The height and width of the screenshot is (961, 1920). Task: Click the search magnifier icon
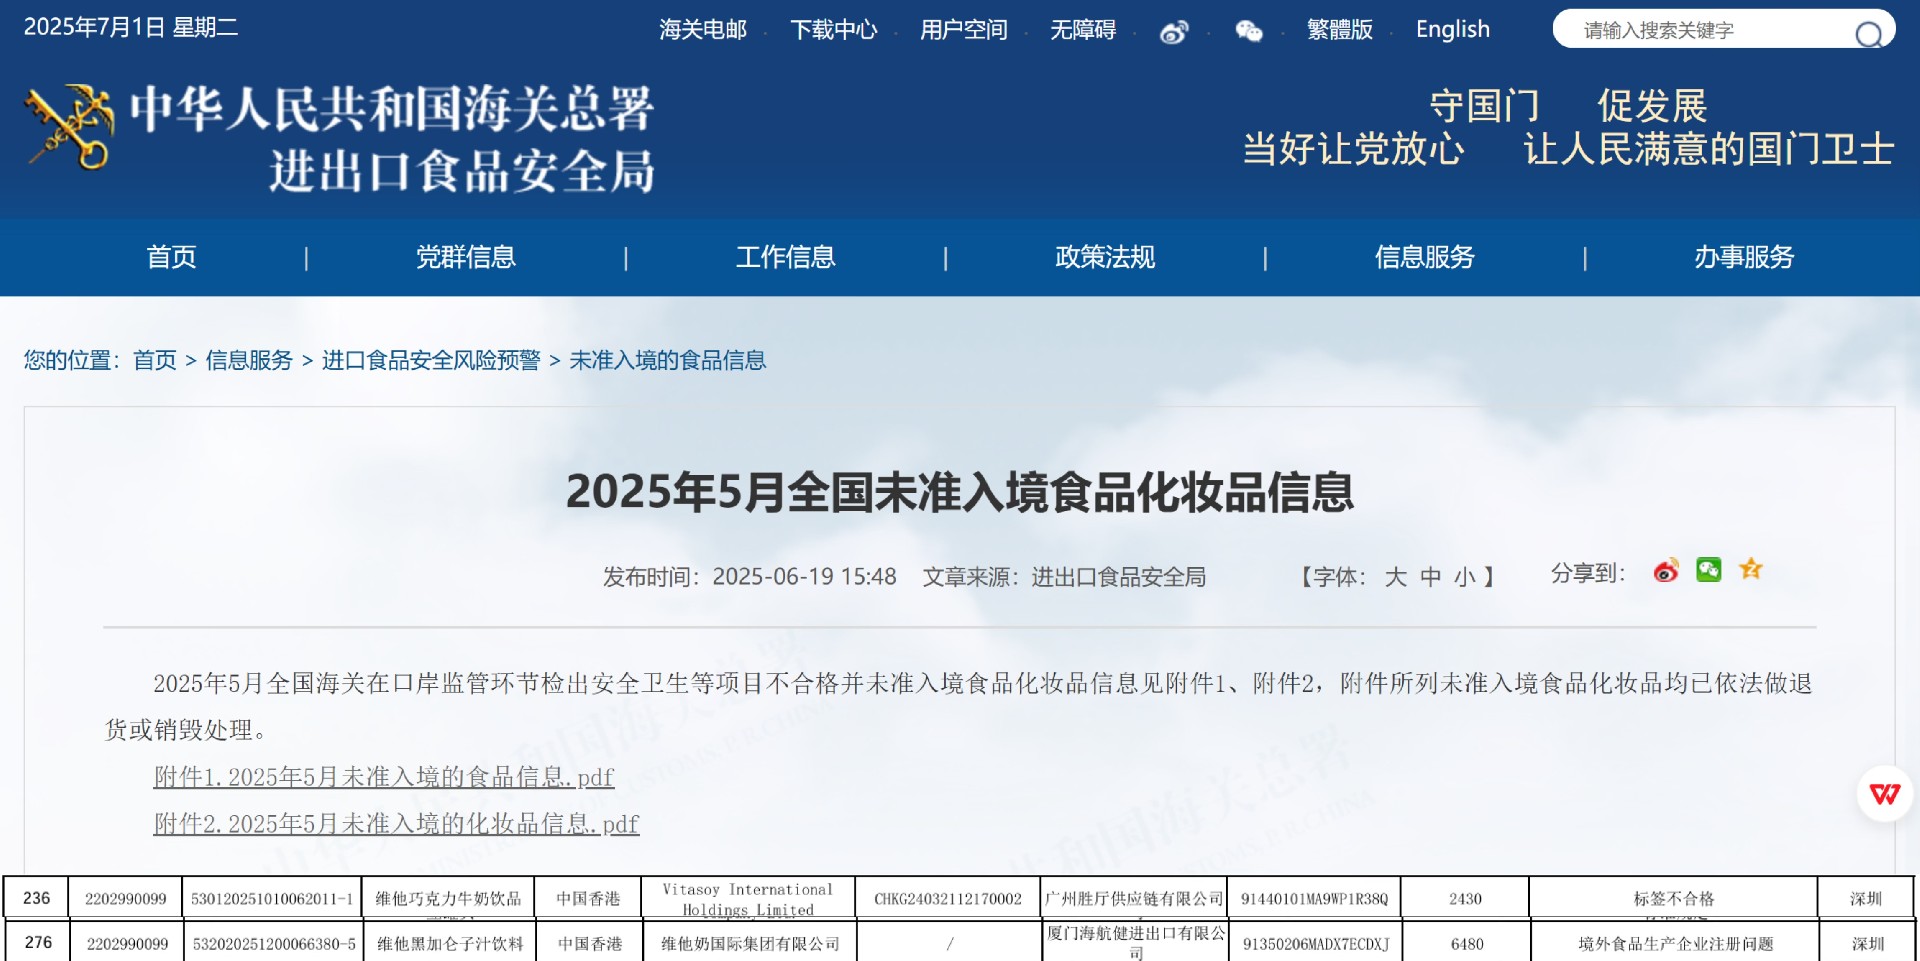coord(1867,35)
